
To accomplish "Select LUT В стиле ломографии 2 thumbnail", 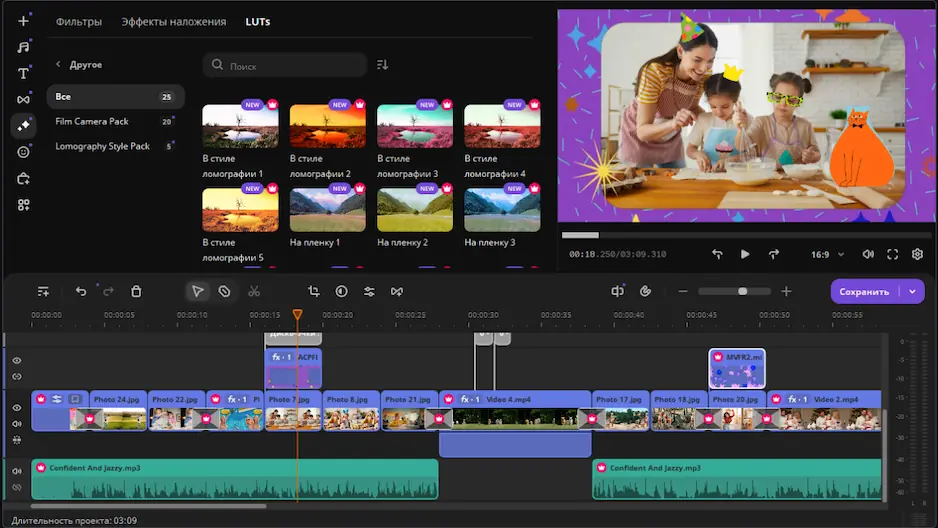I will click(328, 126).
